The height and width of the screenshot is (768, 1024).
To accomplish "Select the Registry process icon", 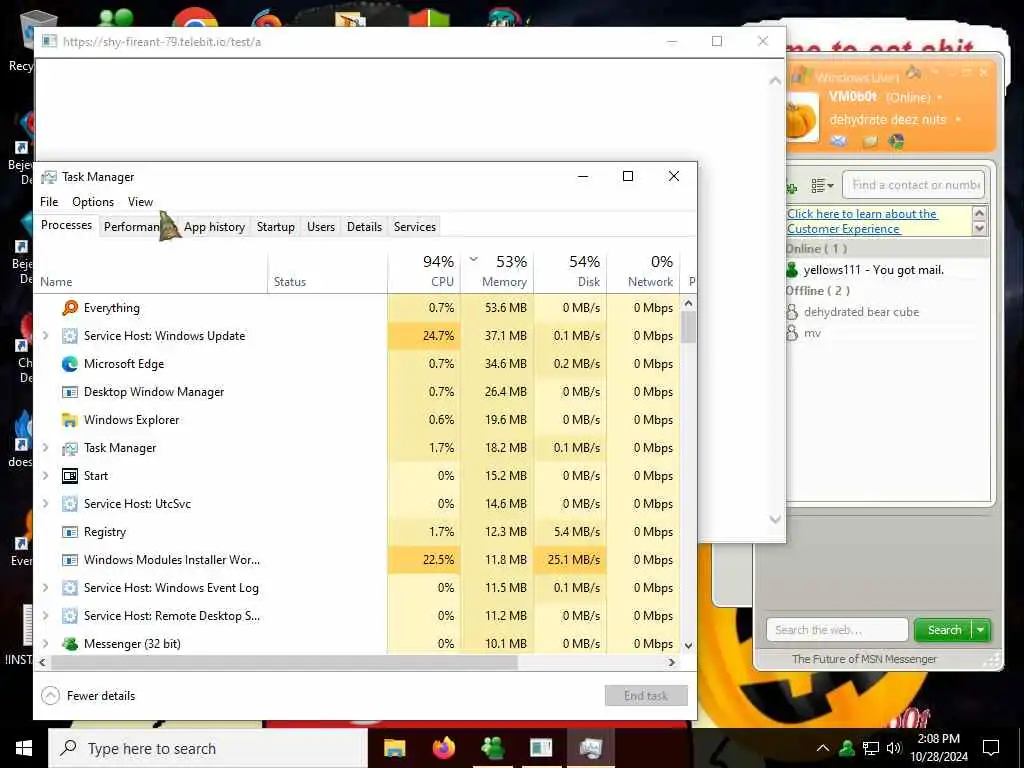I will pos(70,532).
